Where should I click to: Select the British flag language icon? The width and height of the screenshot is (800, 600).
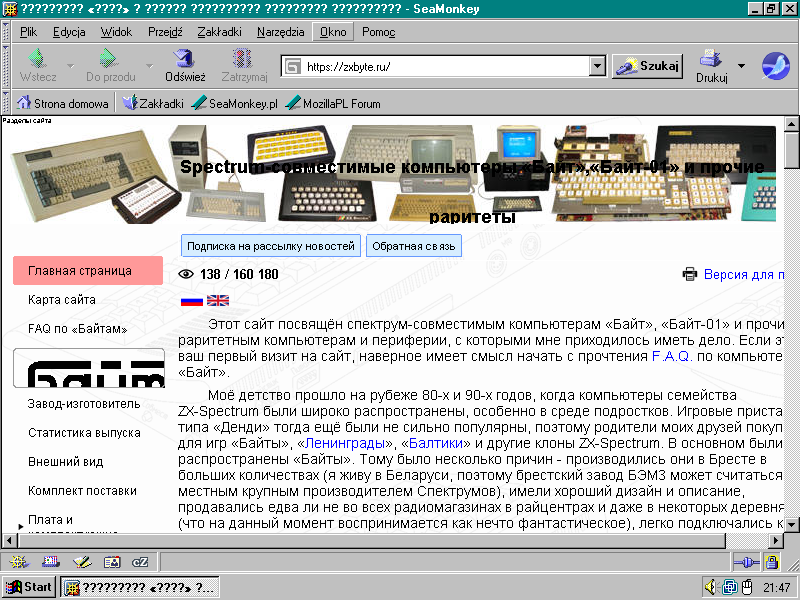218,301
